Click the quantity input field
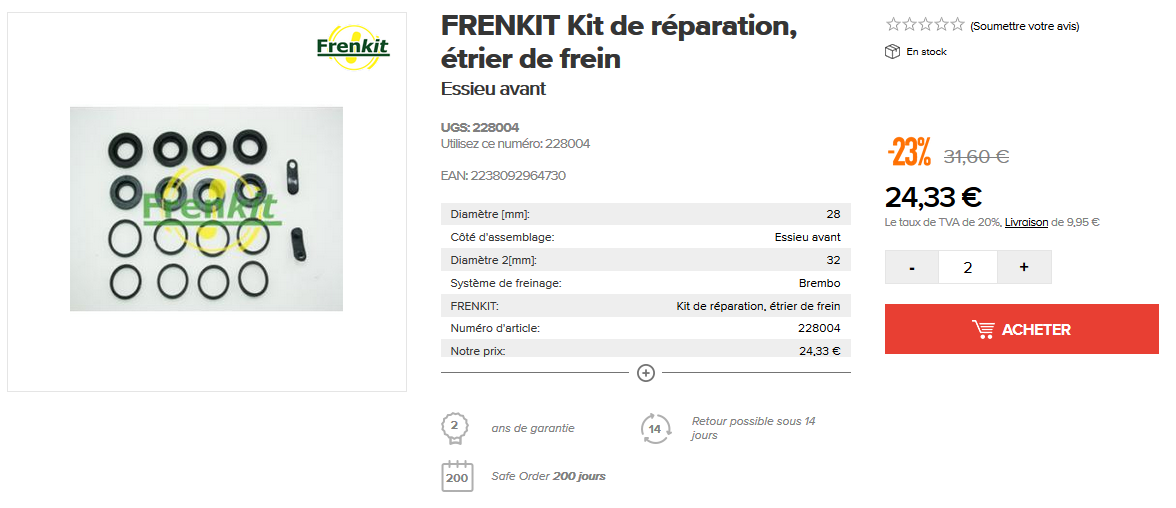 [967, 267]
